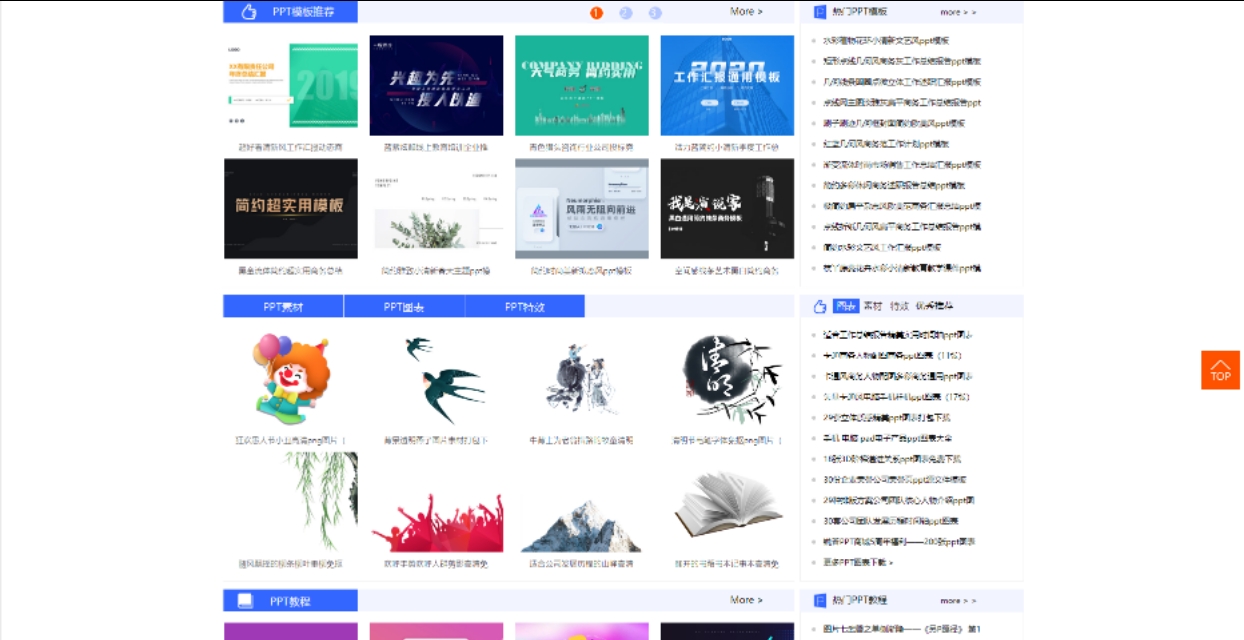
Task: Click the blue document icon beside 热门PPT模板
Action: (x=822, y=11)
